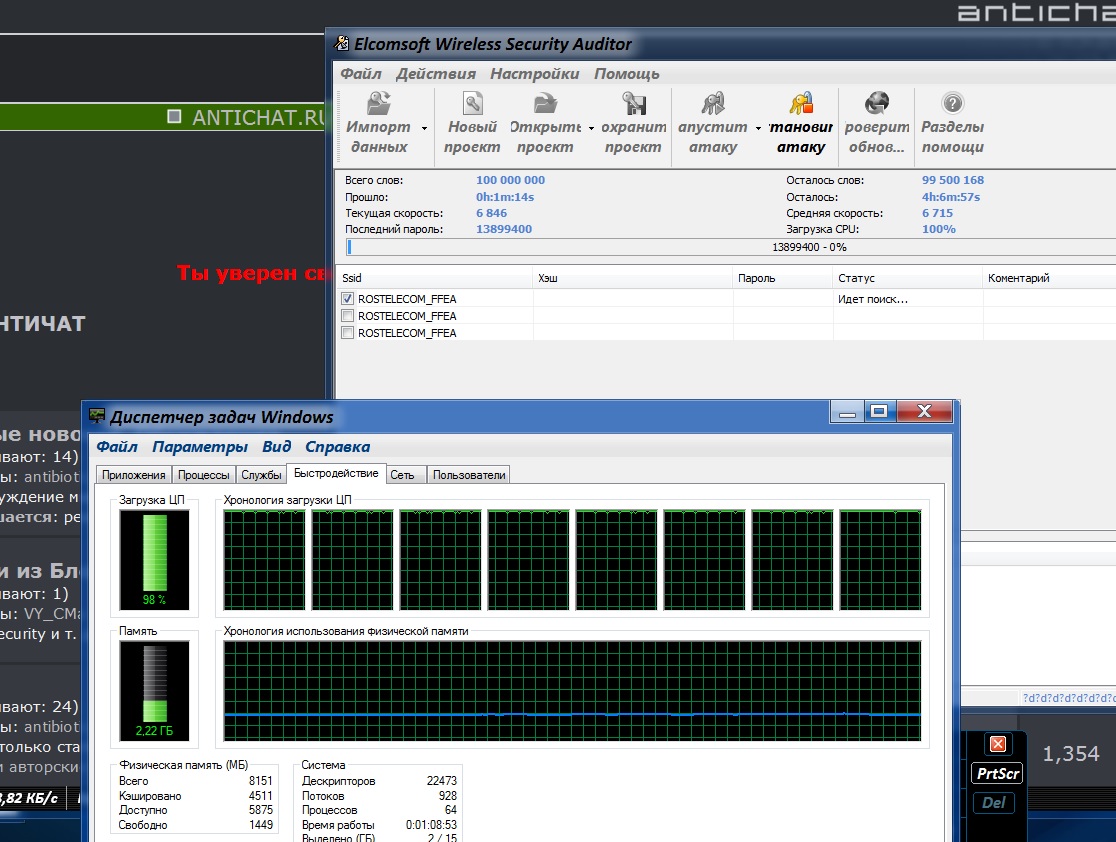The image size is (1116, 842).
Task: Start the attack with the Запустить атаку icon
Action: 712,104
